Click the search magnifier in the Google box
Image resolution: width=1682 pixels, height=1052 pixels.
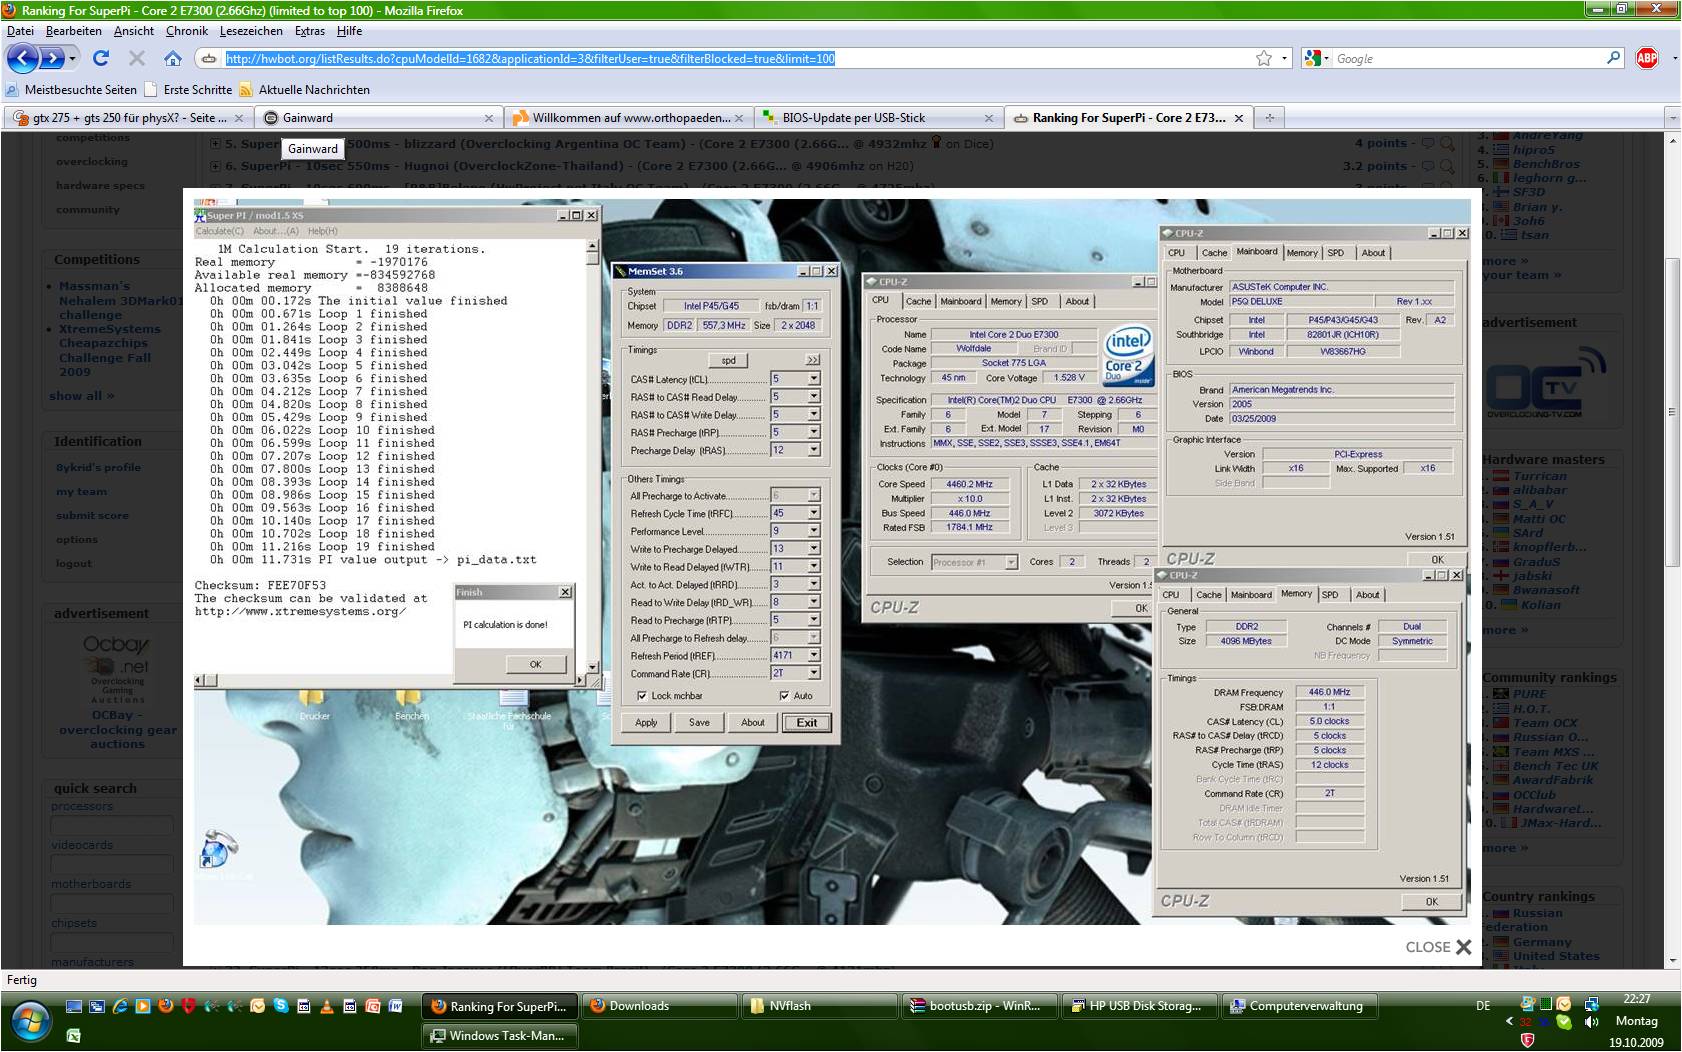[x=1613, y=58]
